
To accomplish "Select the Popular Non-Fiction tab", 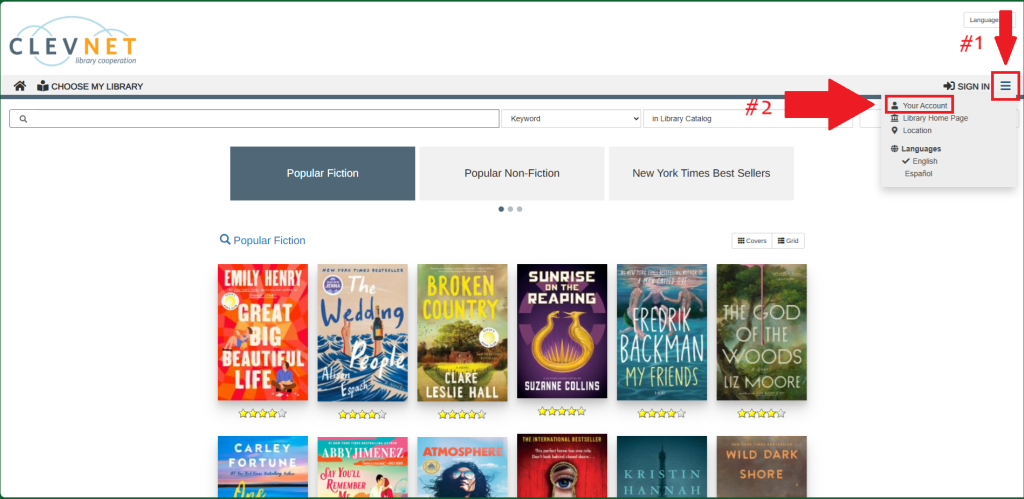I will (512, 173).
